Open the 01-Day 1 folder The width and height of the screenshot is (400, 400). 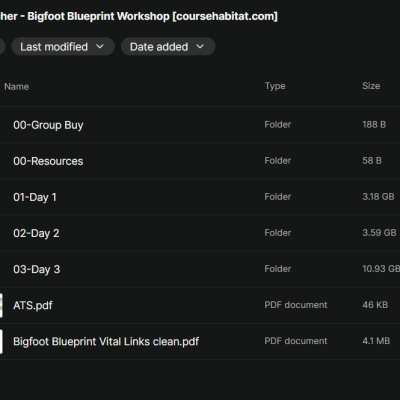(x=35, y=197)
